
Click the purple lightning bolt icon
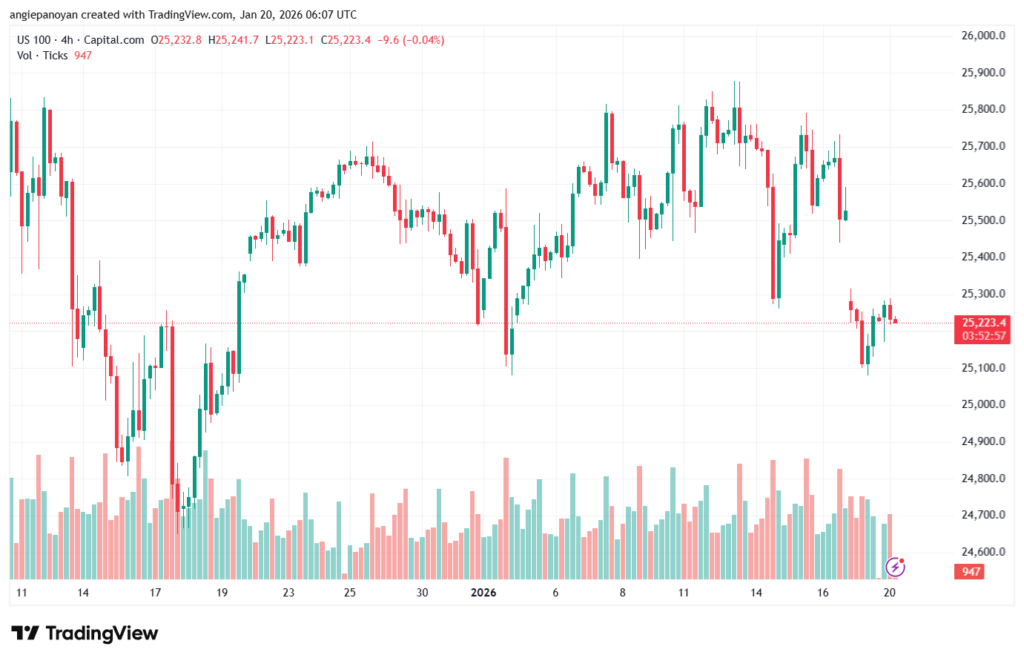pyautogui.click(x=896, y=567)
